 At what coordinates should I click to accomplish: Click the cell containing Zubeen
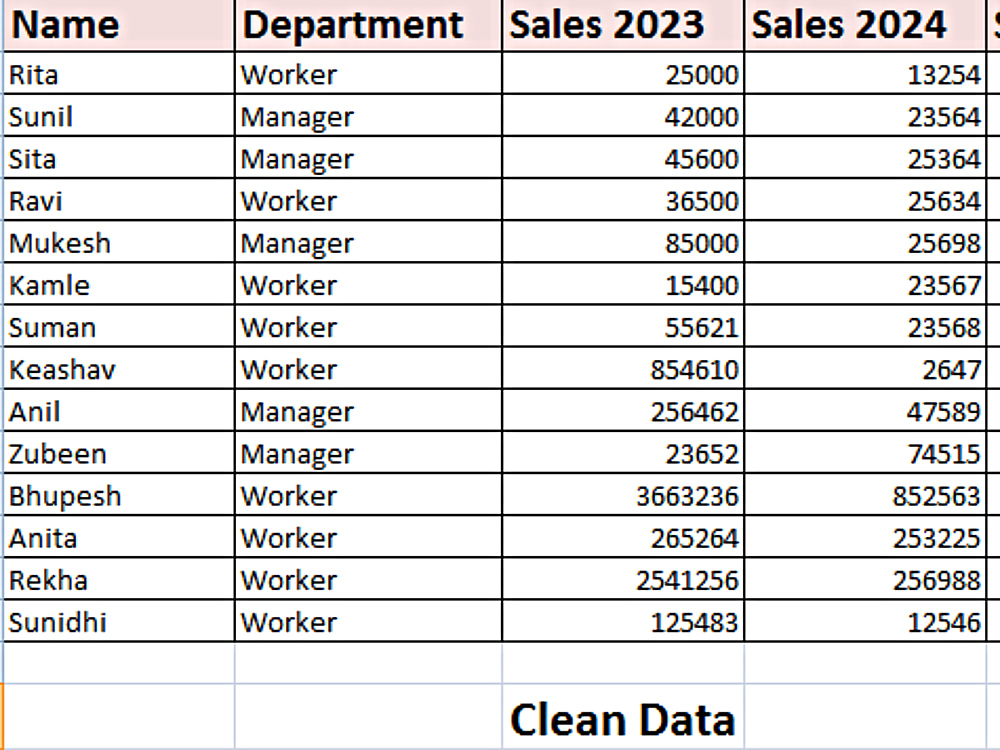tap(119, 452)
